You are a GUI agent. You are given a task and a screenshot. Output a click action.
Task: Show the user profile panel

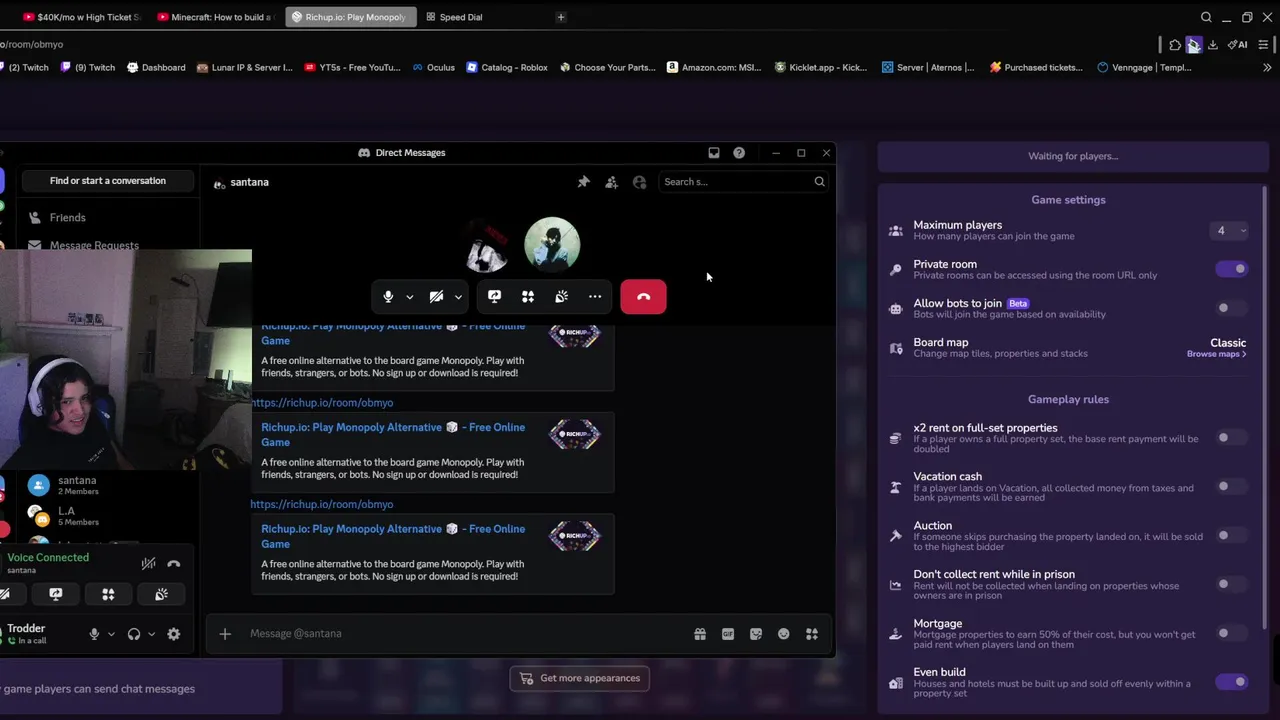(640, 182)
